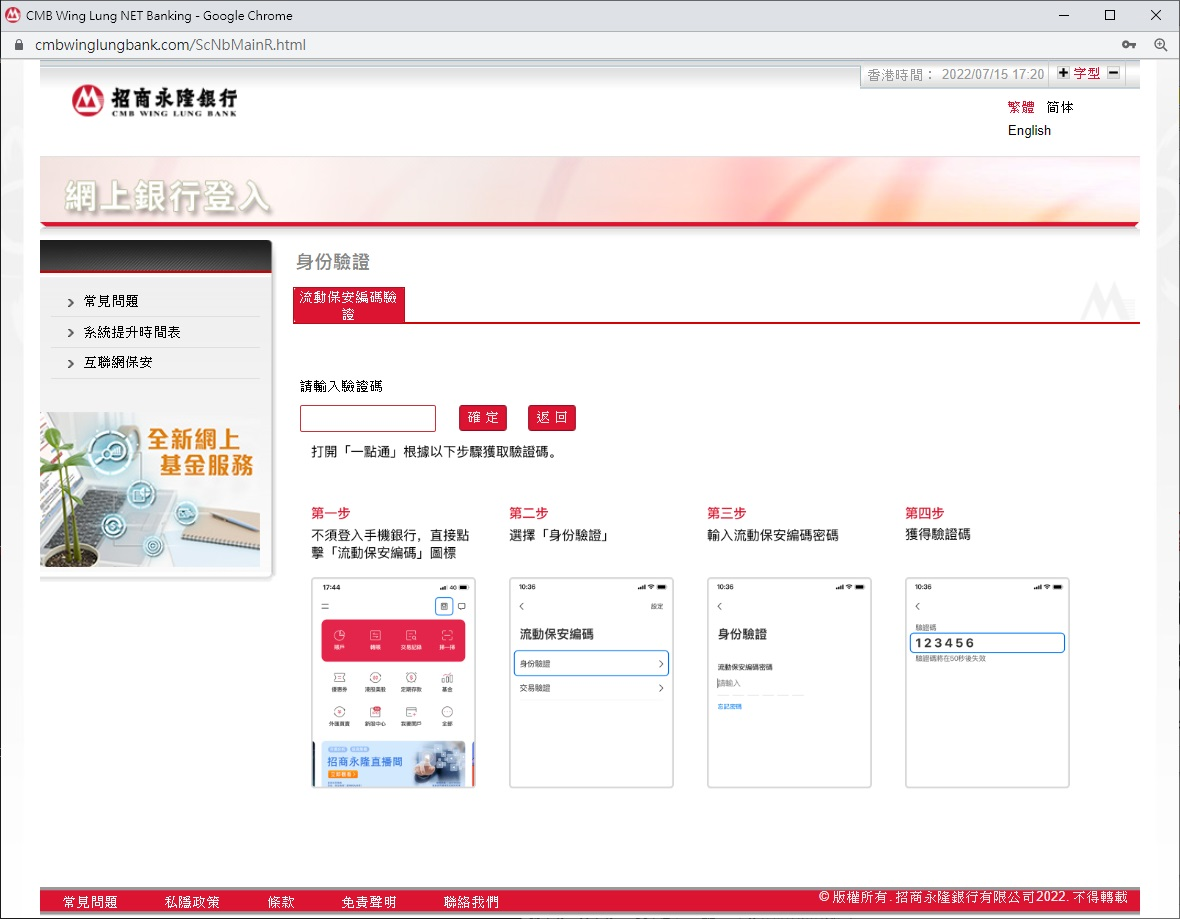Image resolution: width=1180 pixels, height=919 pixels.
Task: Switch language to 繁體
Action: (x=1021, y=108)
